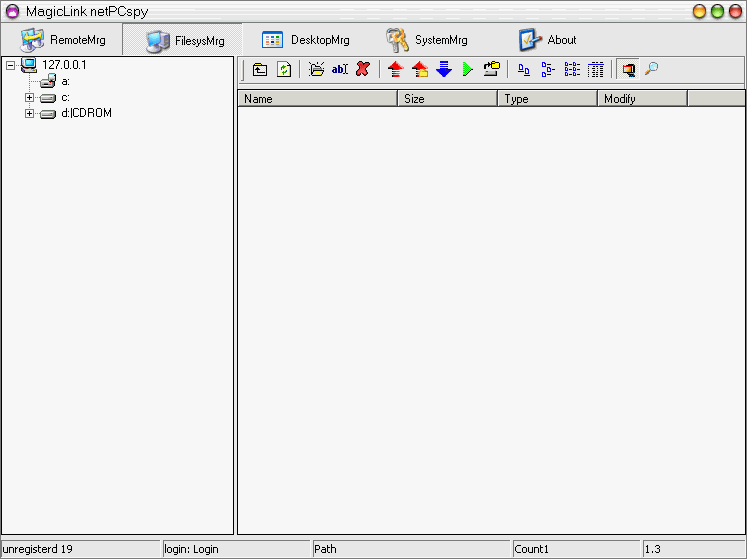Click the blue download arrow icon
747x559 pixels.
click(x=444, y=70)
